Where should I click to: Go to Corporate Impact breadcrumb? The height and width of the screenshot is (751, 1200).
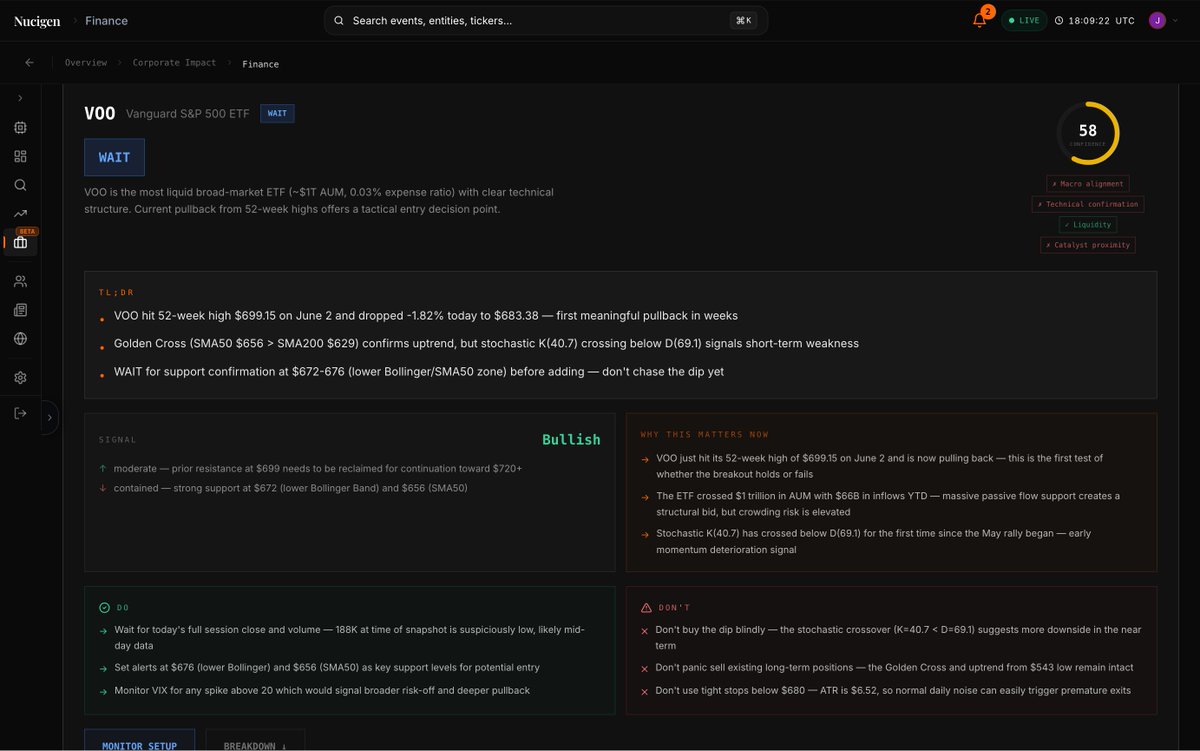tap(174, 63)
